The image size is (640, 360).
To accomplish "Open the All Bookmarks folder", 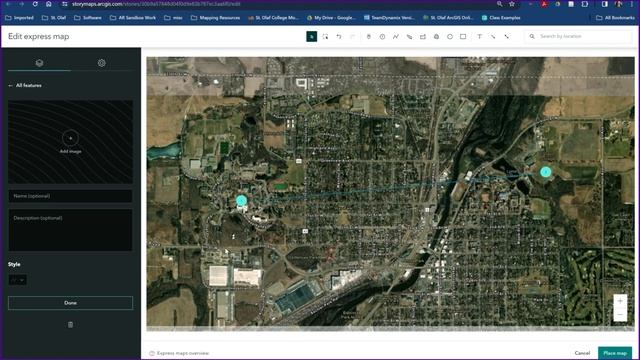I will [615, 18].
